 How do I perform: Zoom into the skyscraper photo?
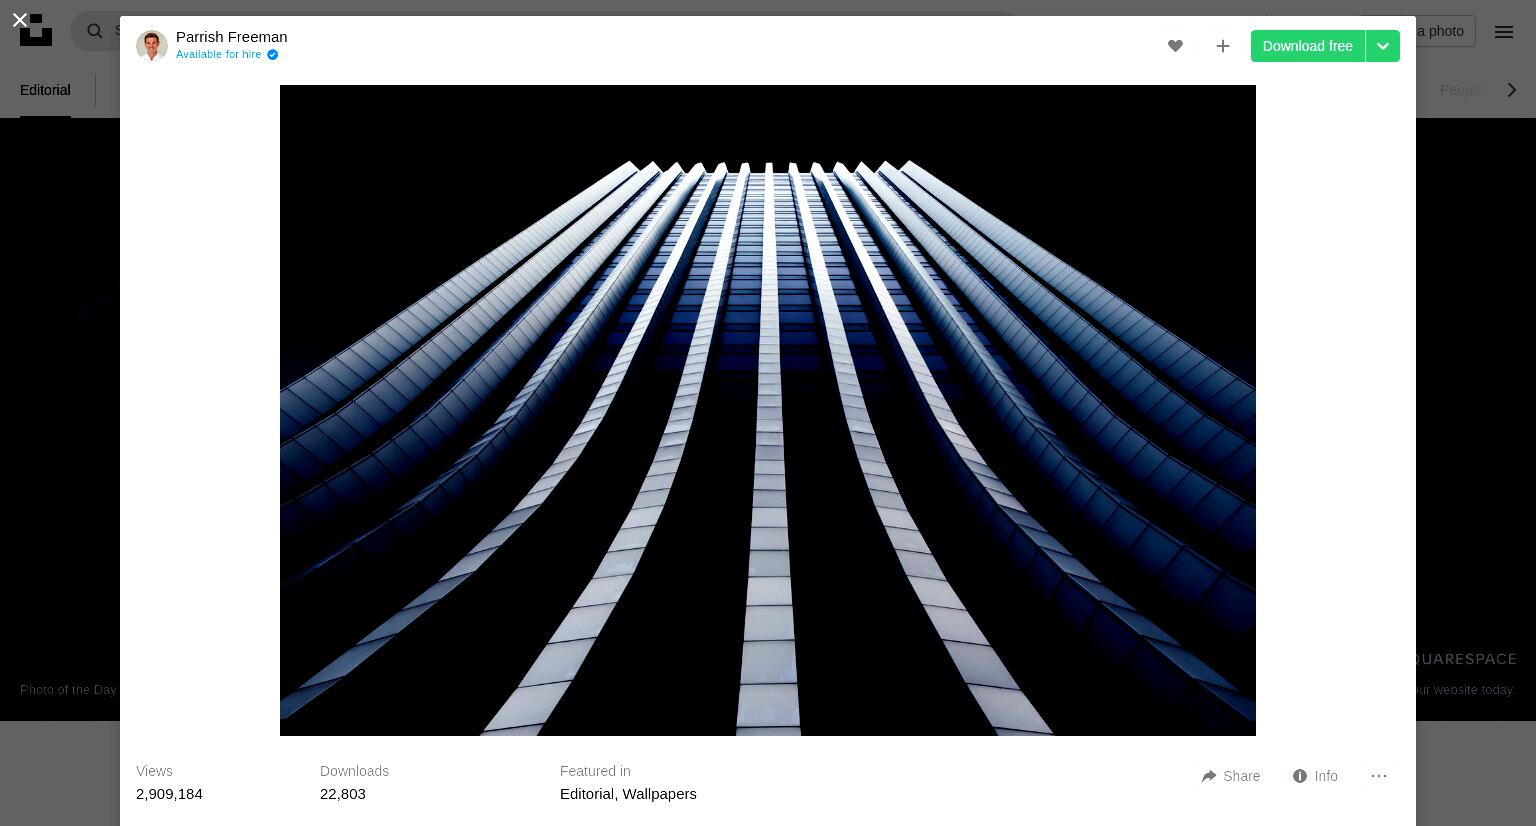(x=768, y=410)
